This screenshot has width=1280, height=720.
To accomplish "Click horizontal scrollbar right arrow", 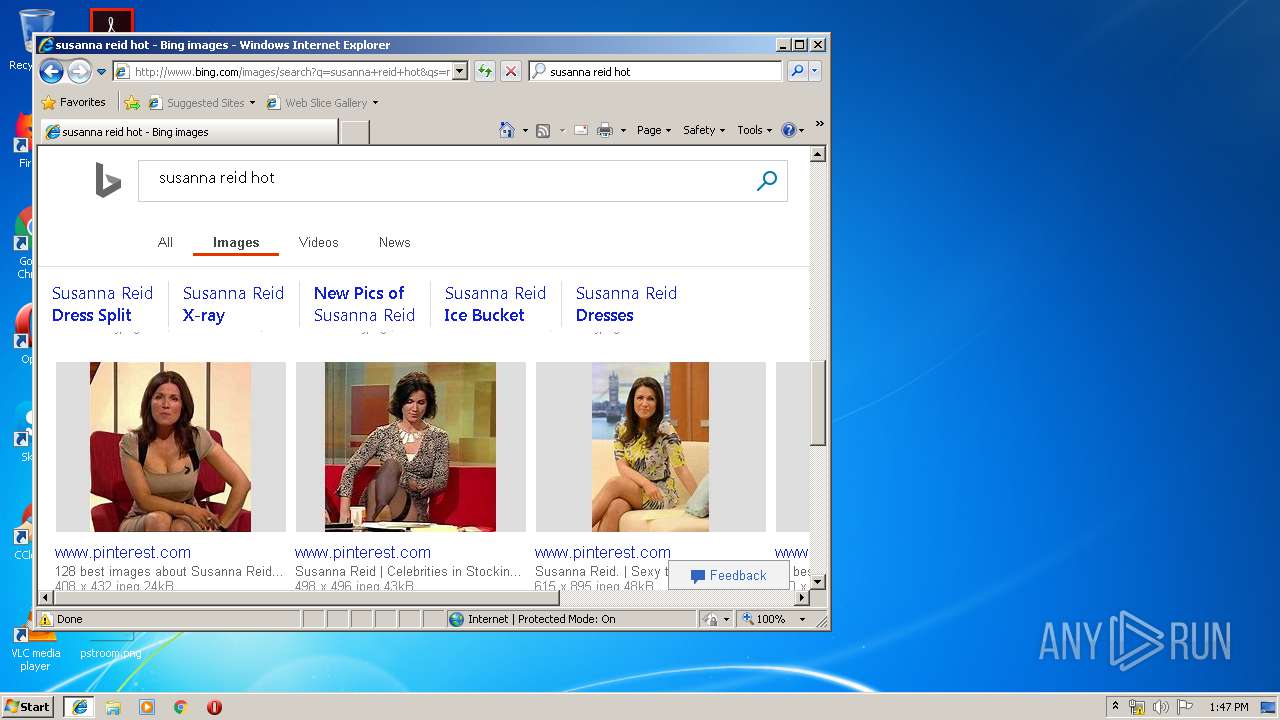I will point(801,597).
